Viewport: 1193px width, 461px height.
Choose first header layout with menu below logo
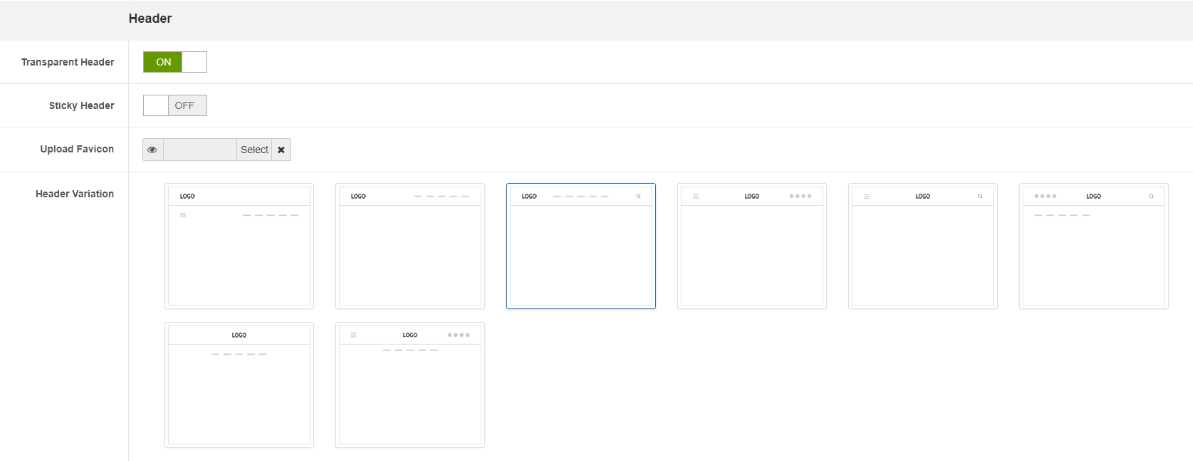click(239, 246)
